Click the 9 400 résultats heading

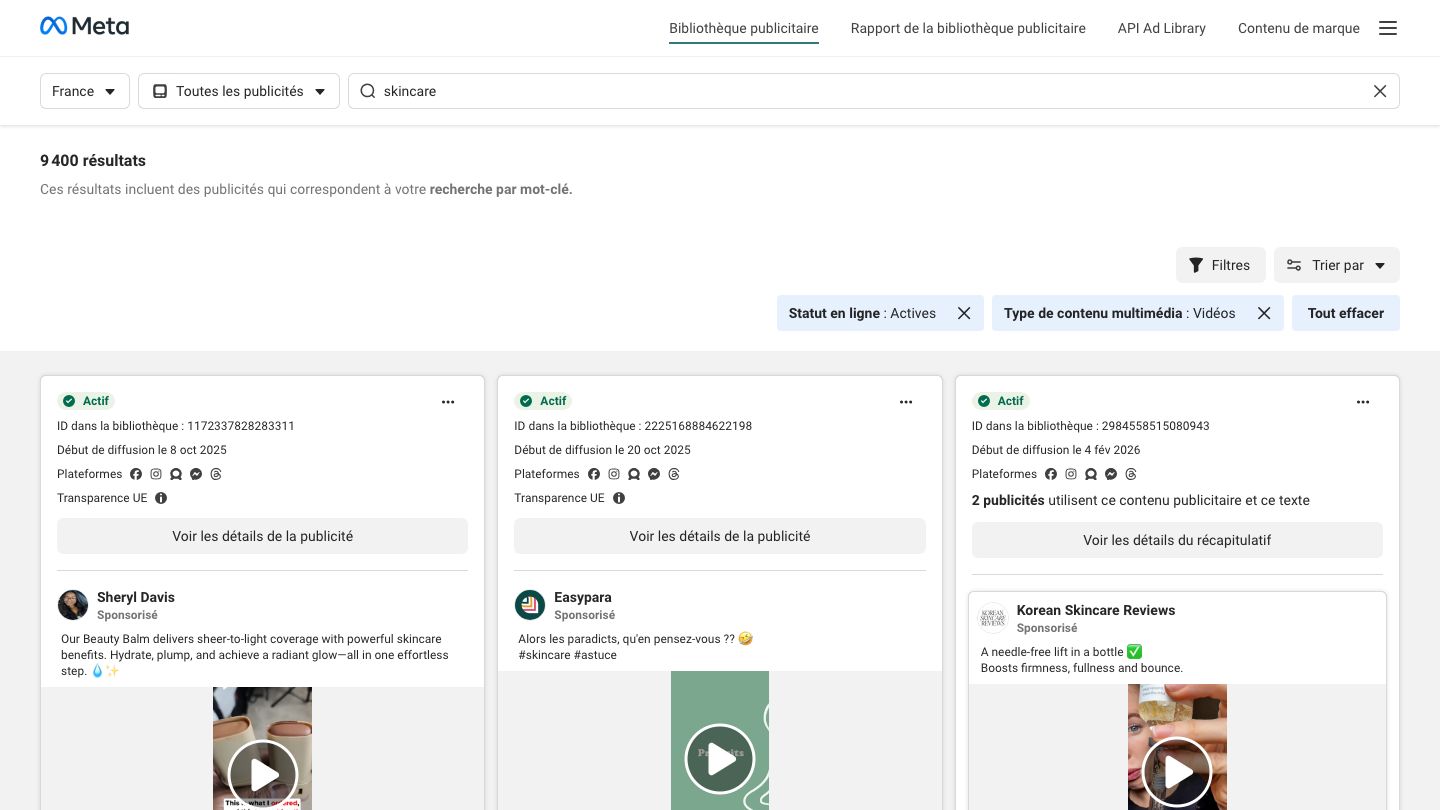(x=93, y=160)
